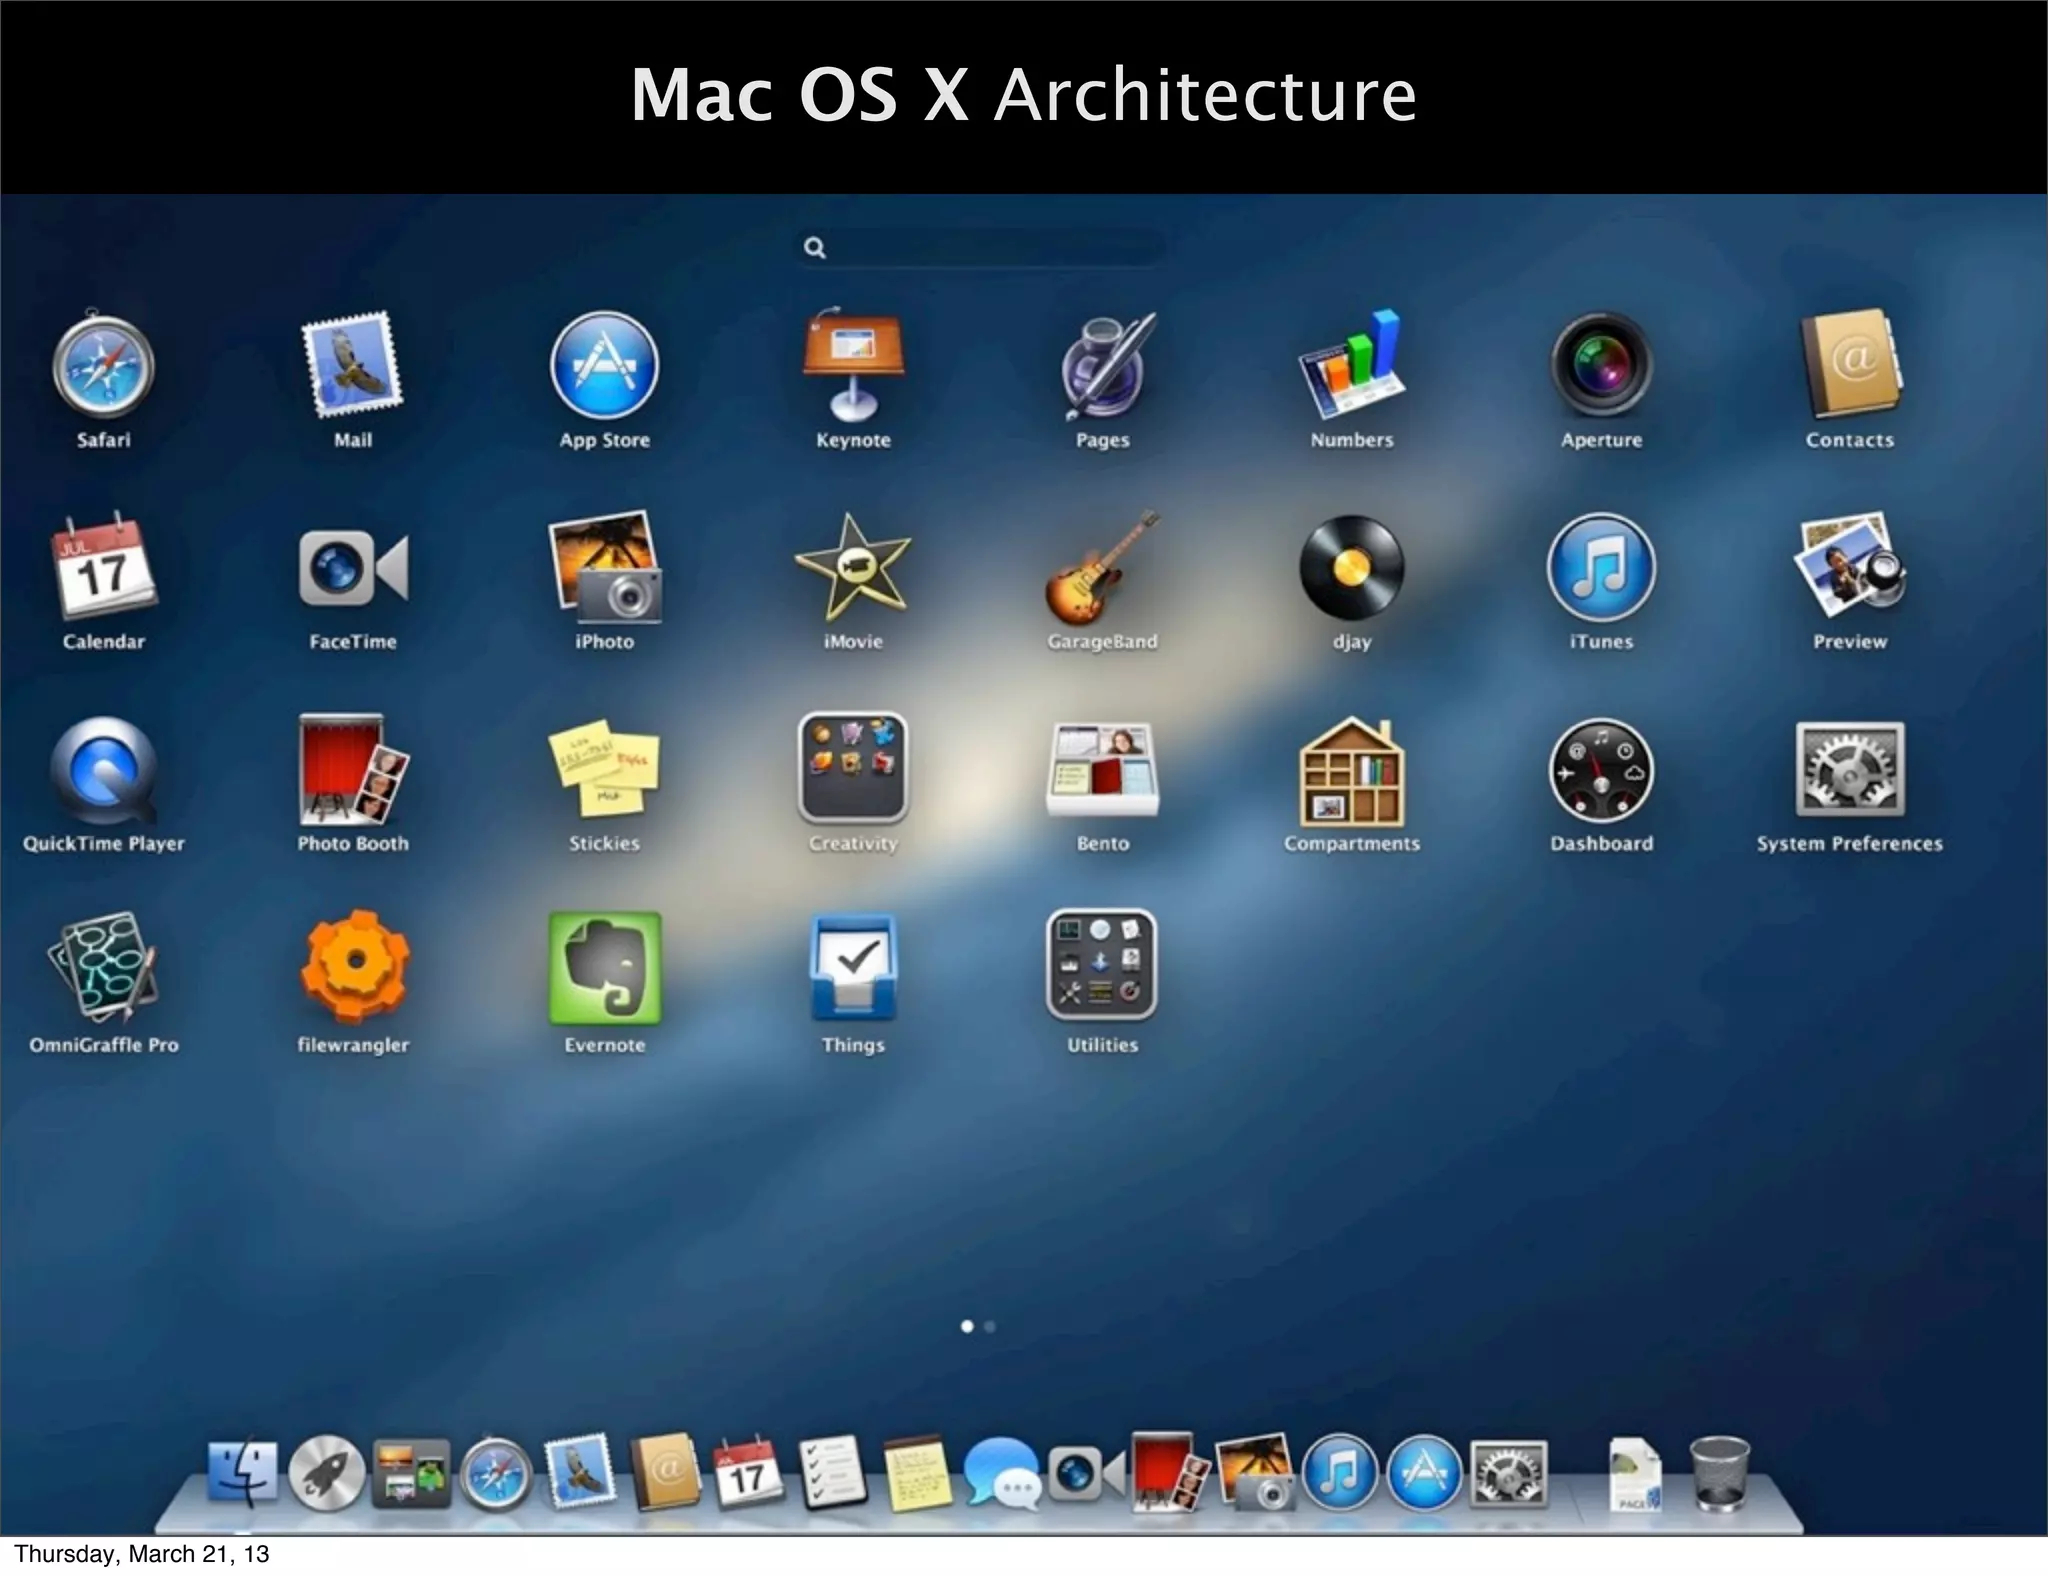This screenshot has height=1576, width=2048.
Task: Open filewrangler app
Action: point(354,966)
